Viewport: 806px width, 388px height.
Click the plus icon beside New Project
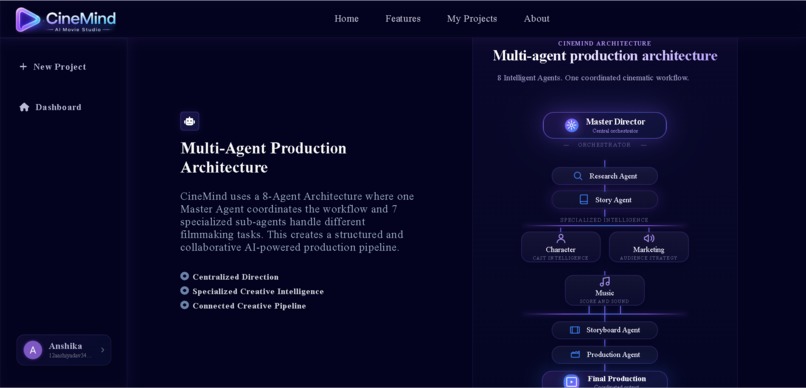point(23,66)
